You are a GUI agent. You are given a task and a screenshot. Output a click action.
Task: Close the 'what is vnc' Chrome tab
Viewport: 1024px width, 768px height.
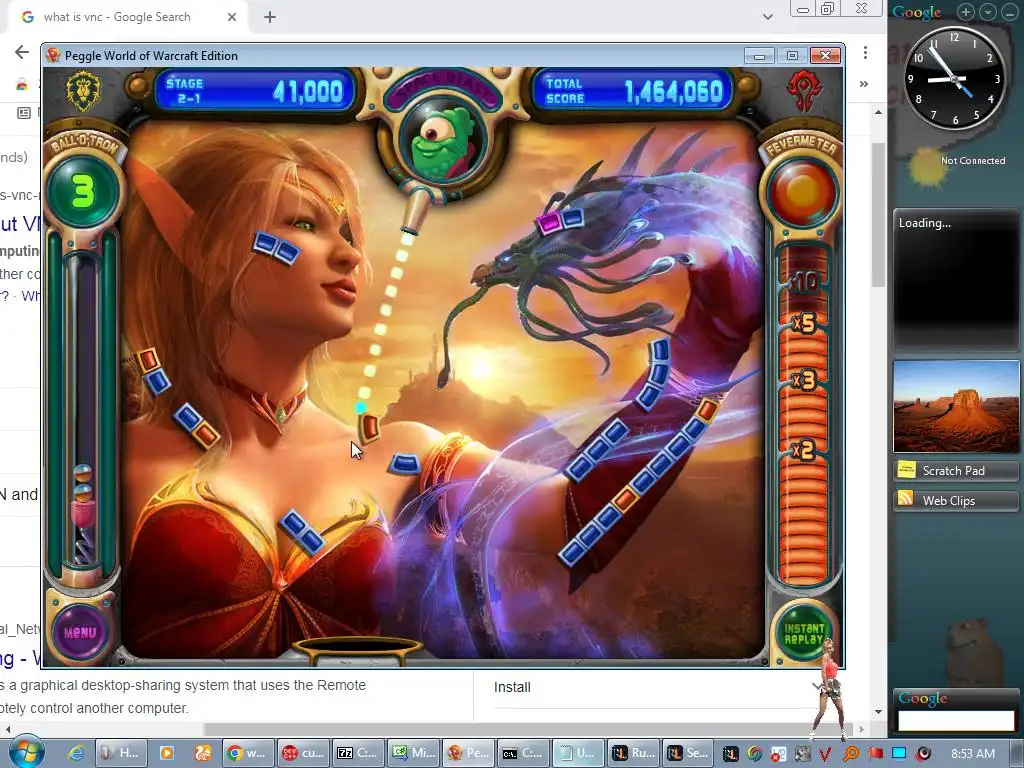(x=232, y=17)
